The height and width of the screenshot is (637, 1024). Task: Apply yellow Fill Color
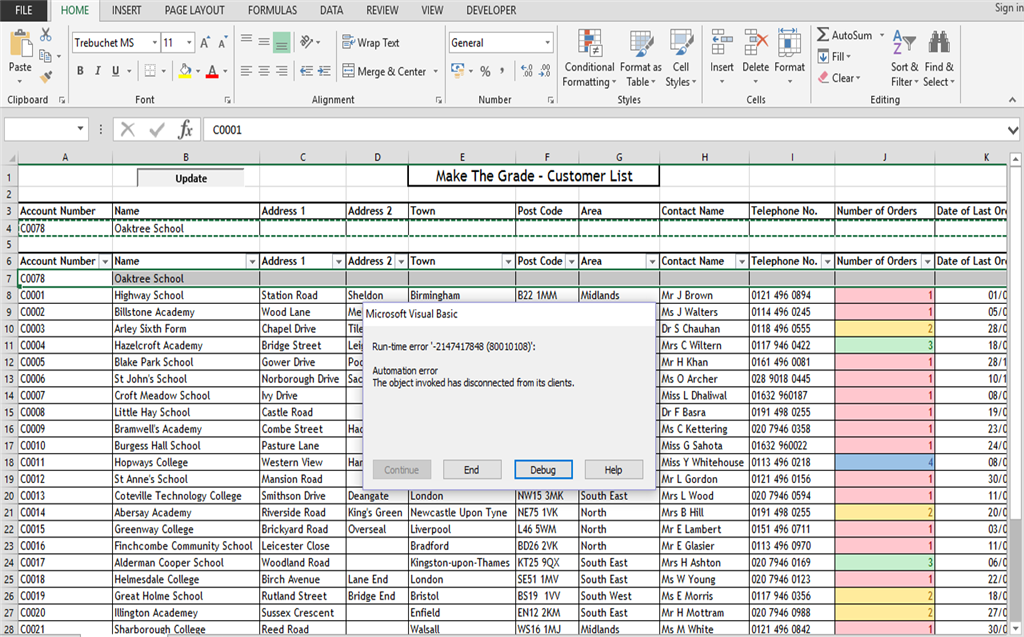pos(185,71)
